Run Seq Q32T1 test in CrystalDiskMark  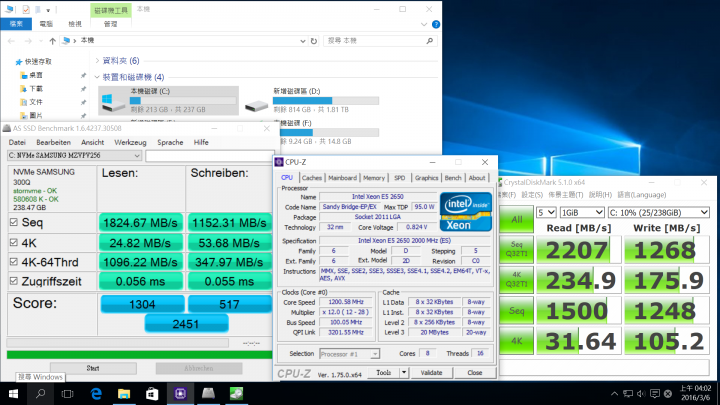pyautogui.click(x=517, y=249)
